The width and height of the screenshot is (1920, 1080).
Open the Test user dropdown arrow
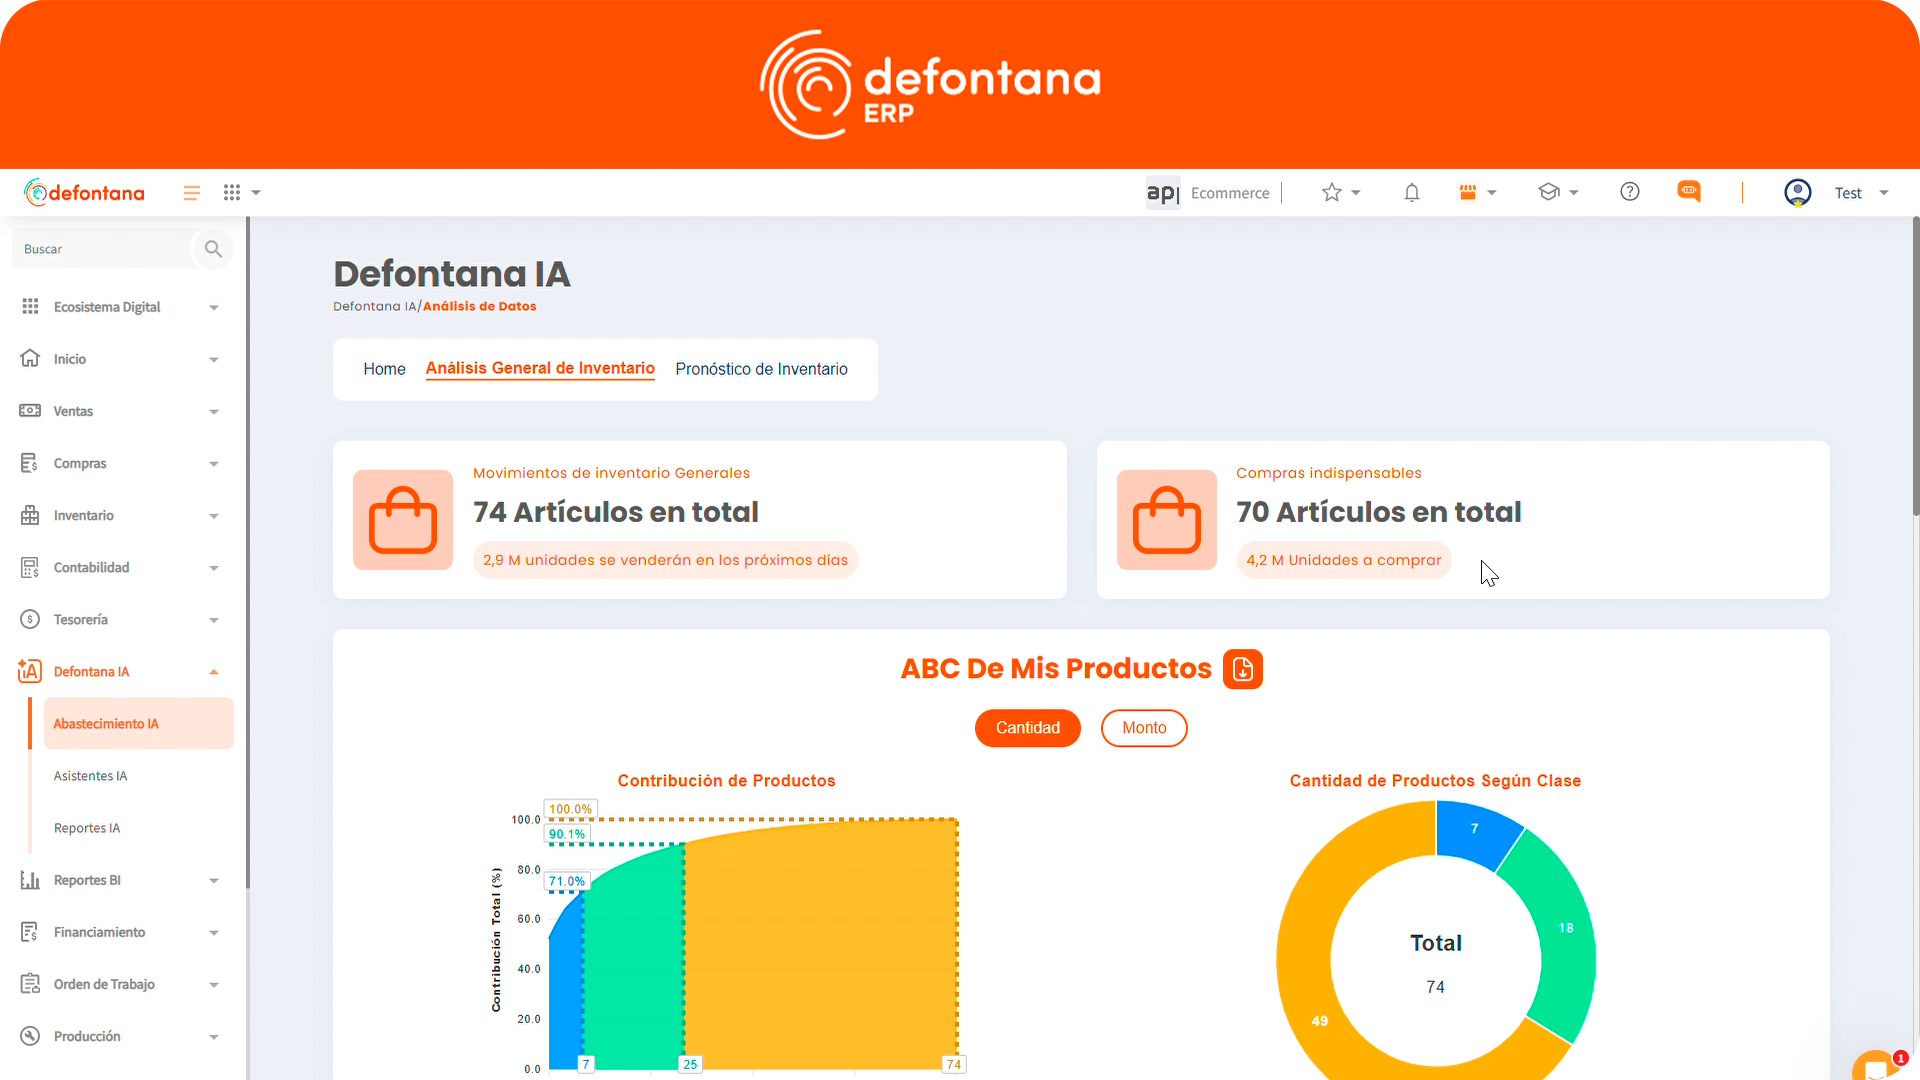(x=1884, y=193)
